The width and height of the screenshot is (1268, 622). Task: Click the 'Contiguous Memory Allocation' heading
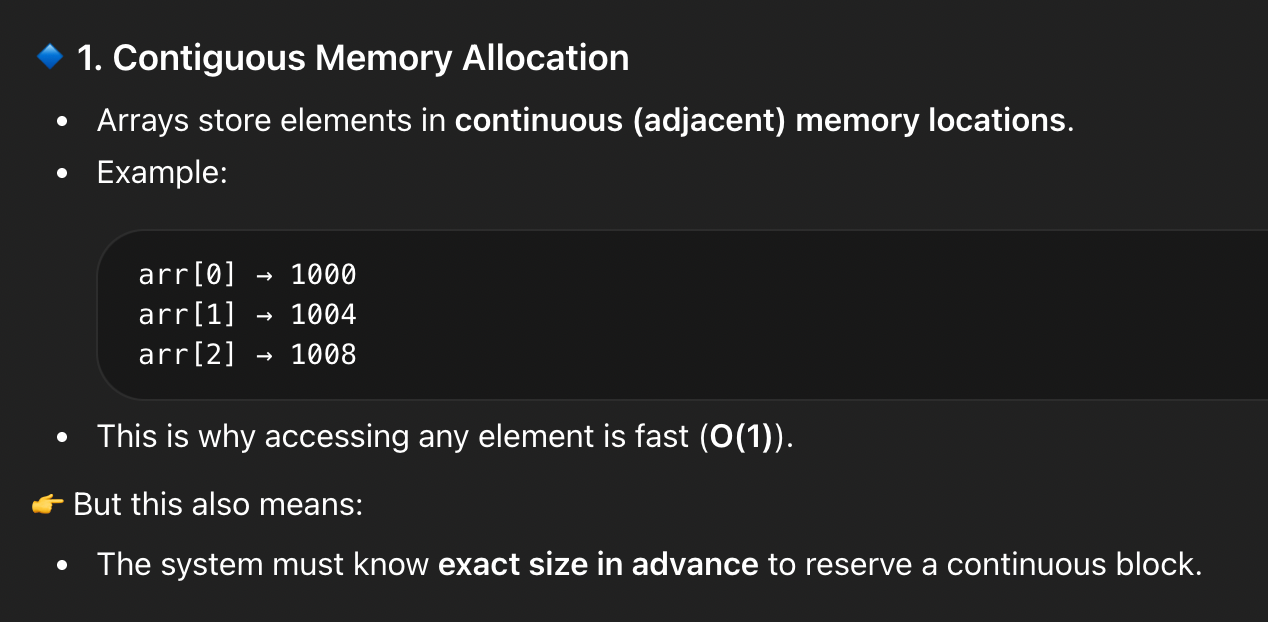coord(353,58)
